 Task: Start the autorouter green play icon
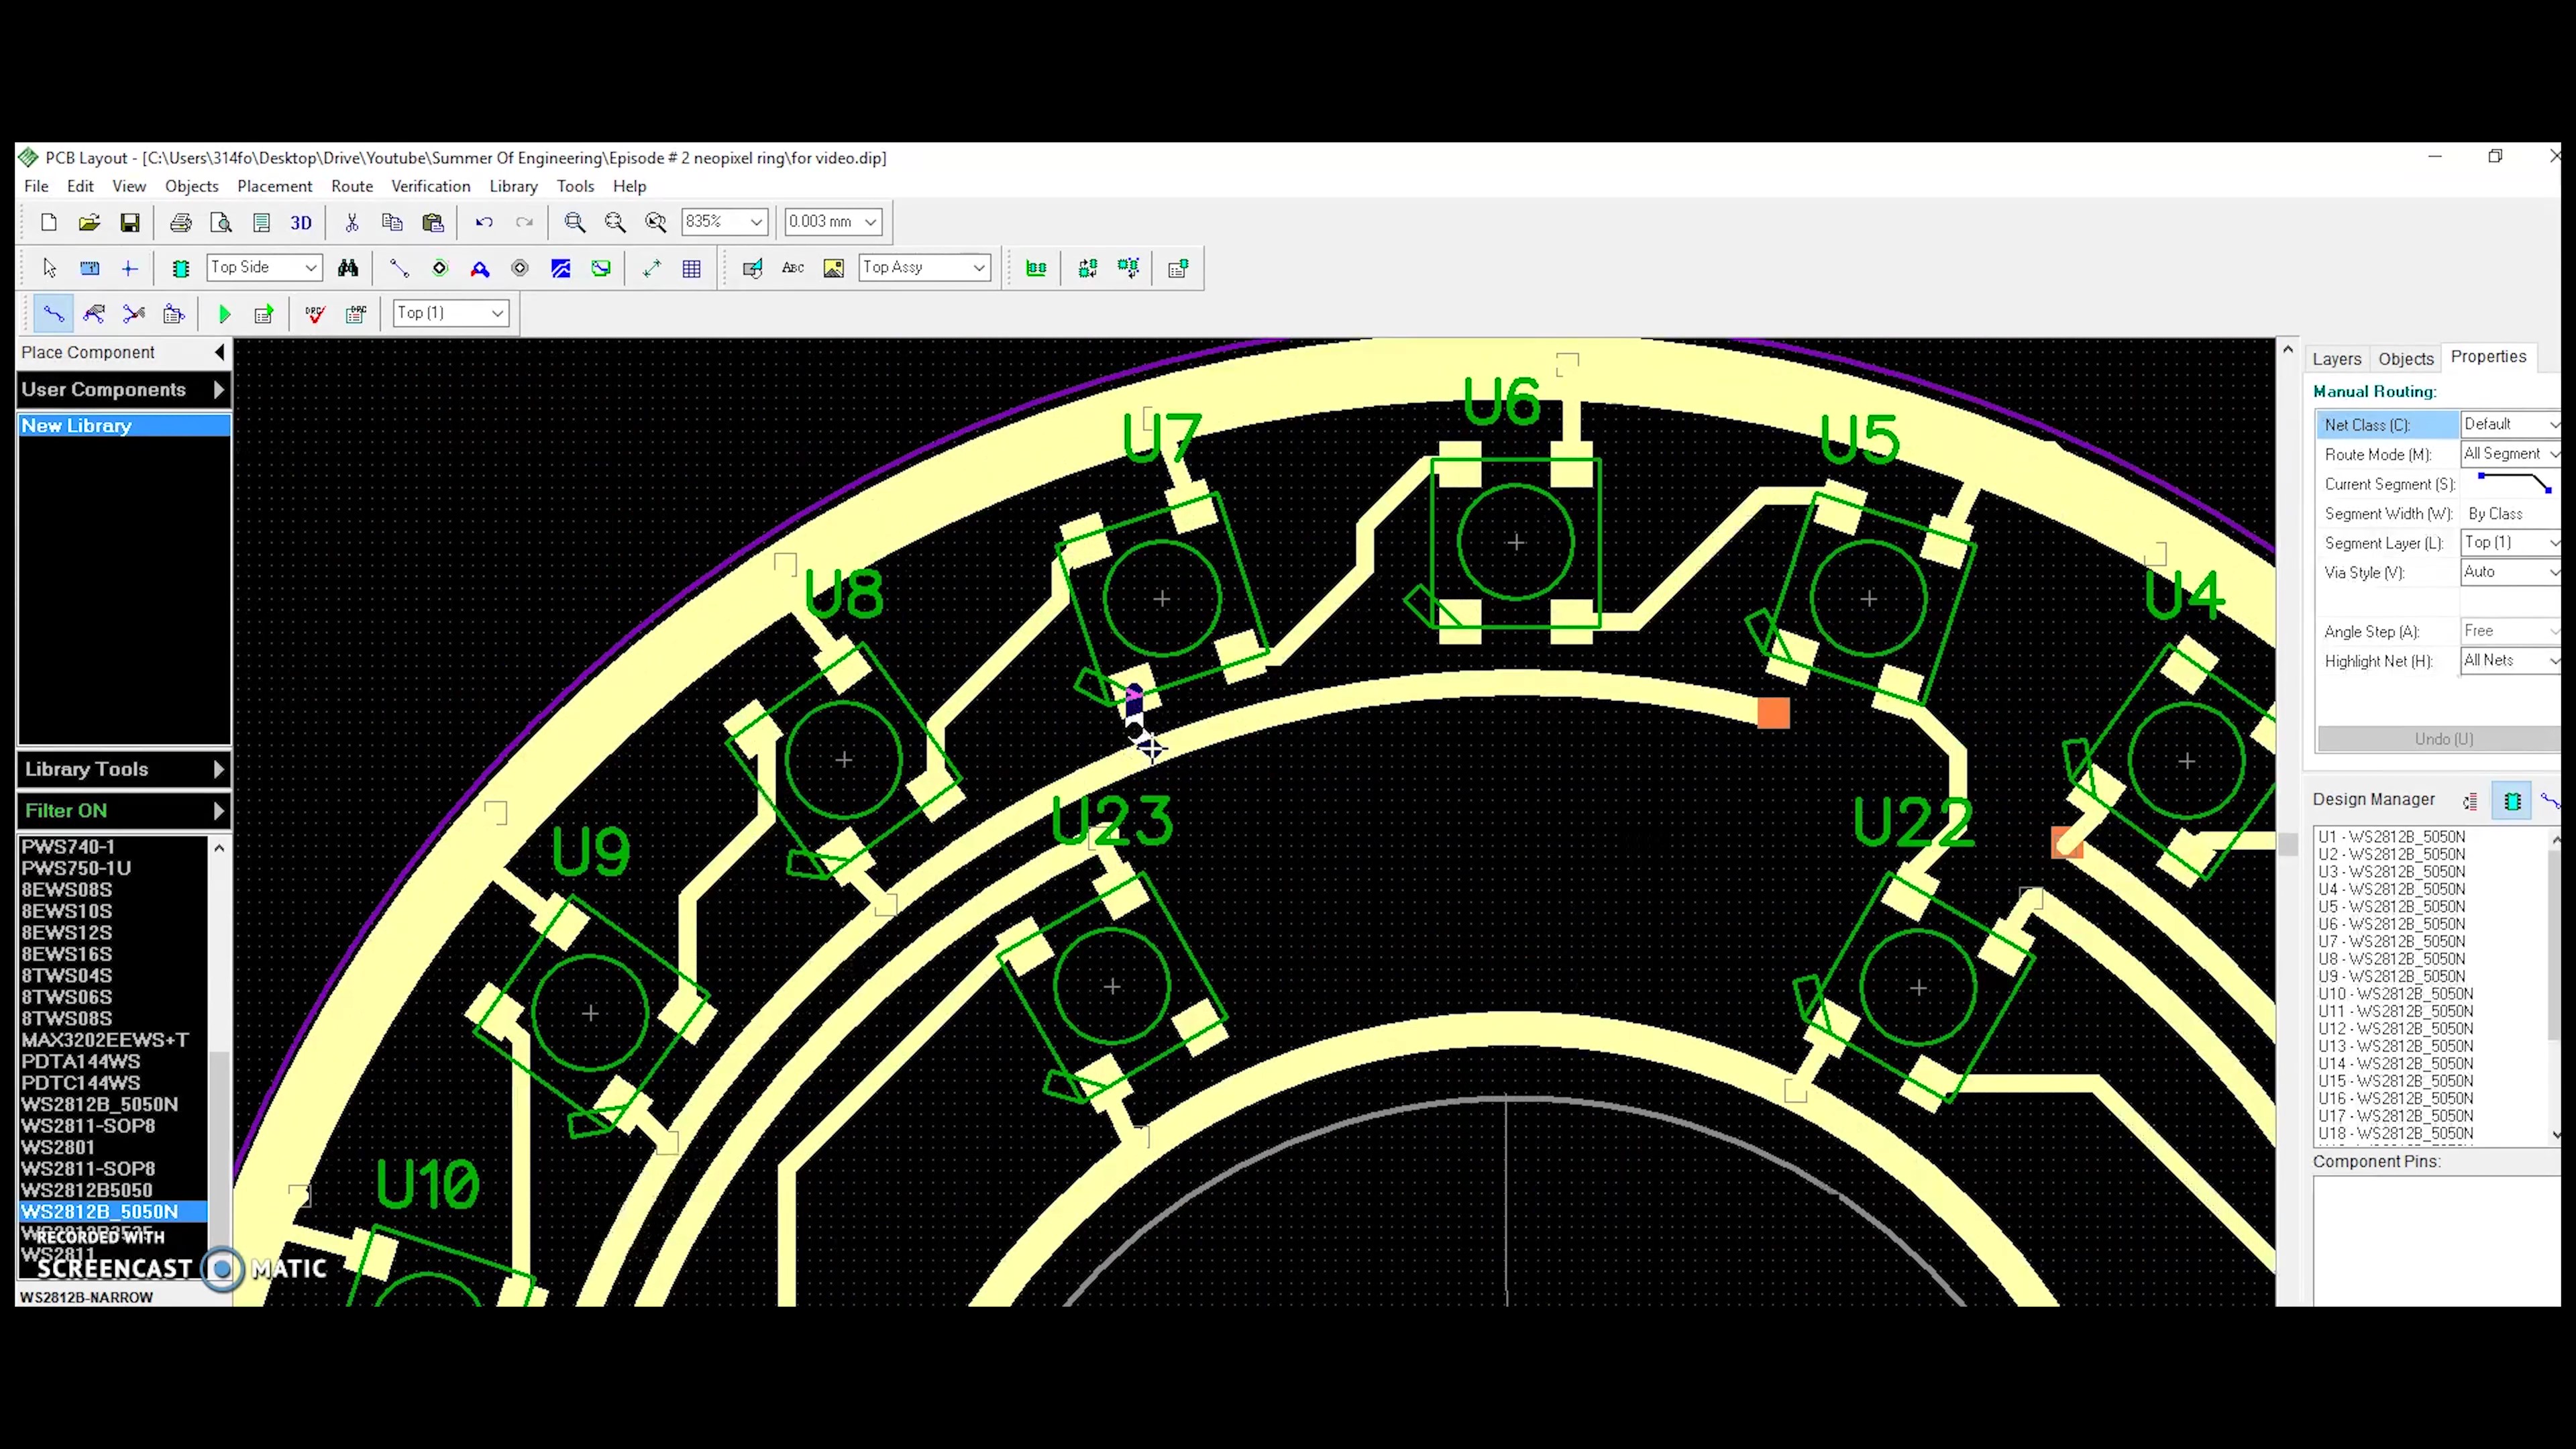coord(224,314)
